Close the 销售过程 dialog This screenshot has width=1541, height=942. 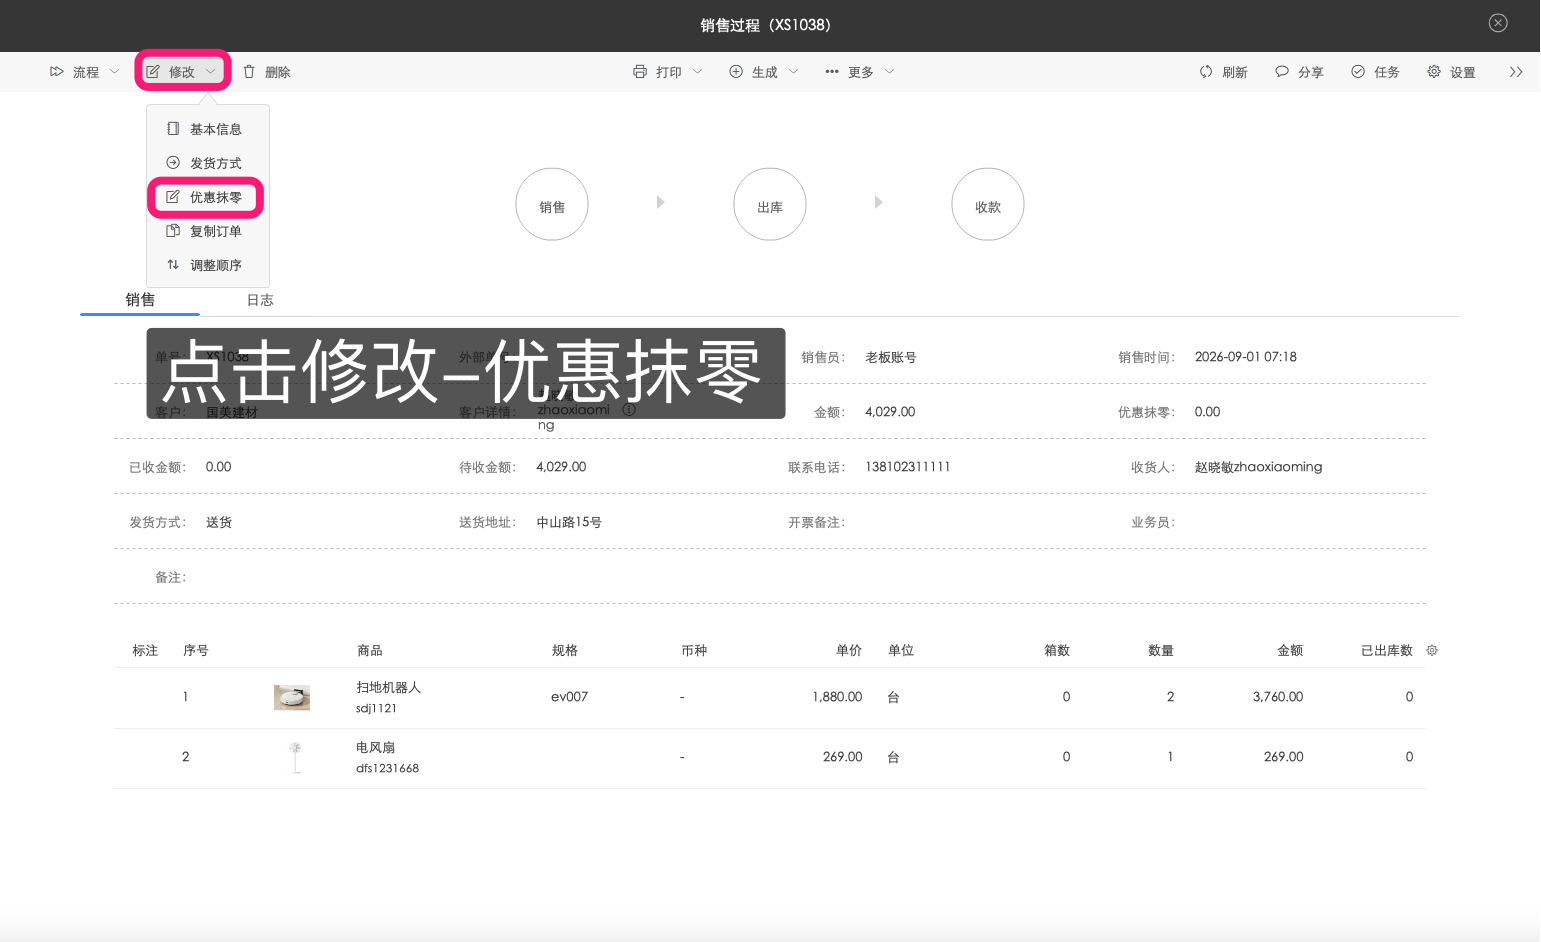pos(1498,23)
